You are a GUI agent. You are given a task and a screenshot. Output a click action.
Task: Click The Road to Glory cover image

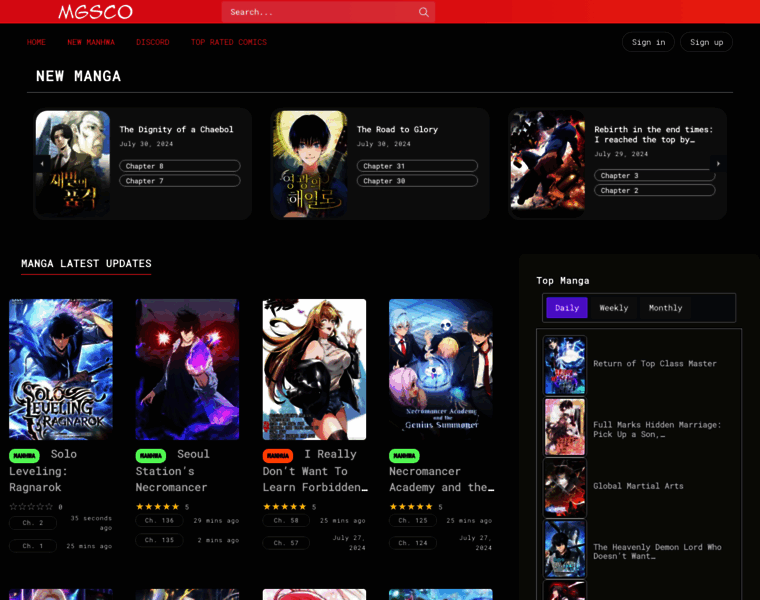[310, 164]
